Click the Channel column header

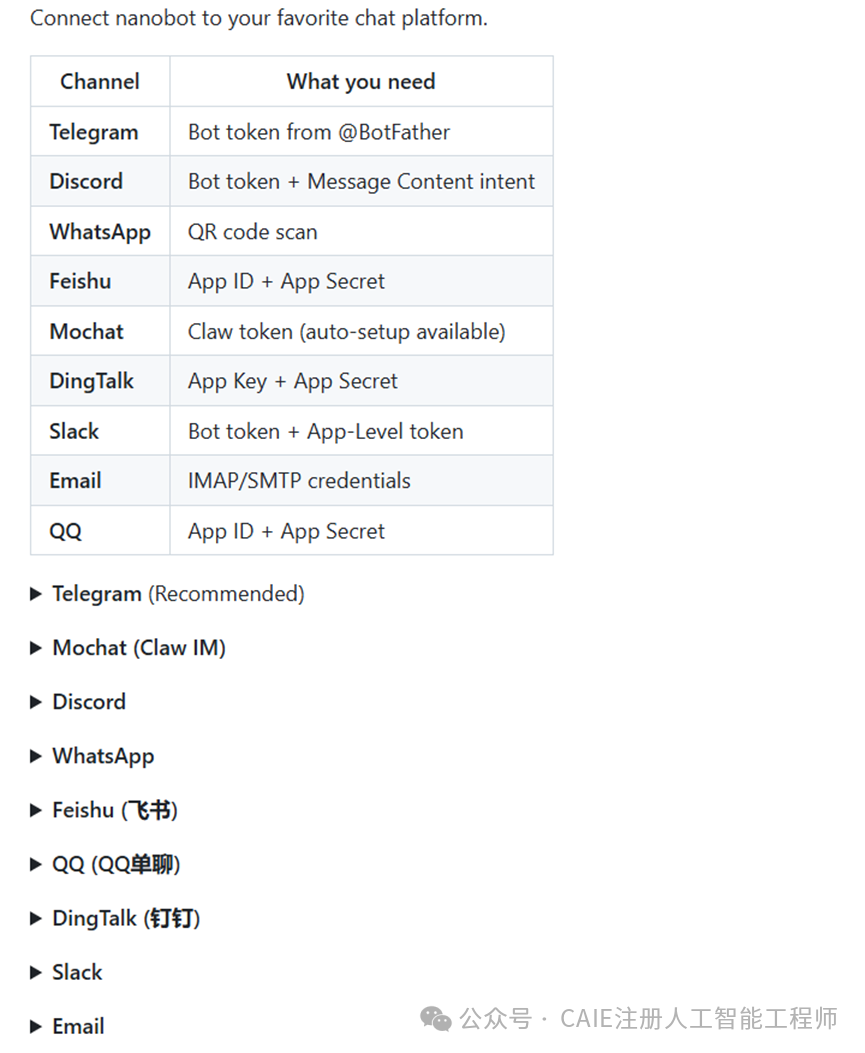(100, 82)
